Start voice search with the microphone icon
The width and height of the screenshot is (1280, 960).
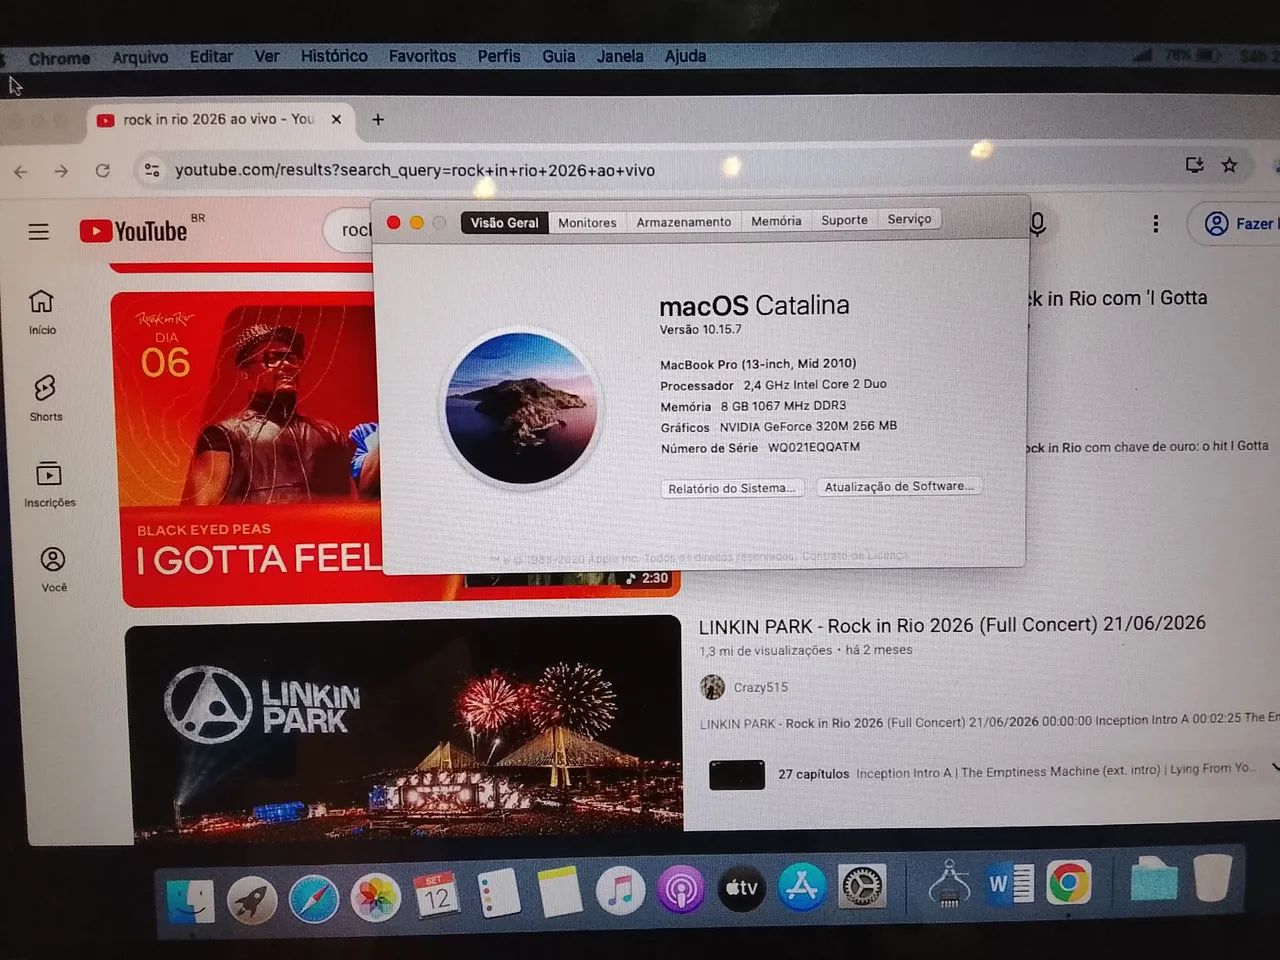[1038, 224]
